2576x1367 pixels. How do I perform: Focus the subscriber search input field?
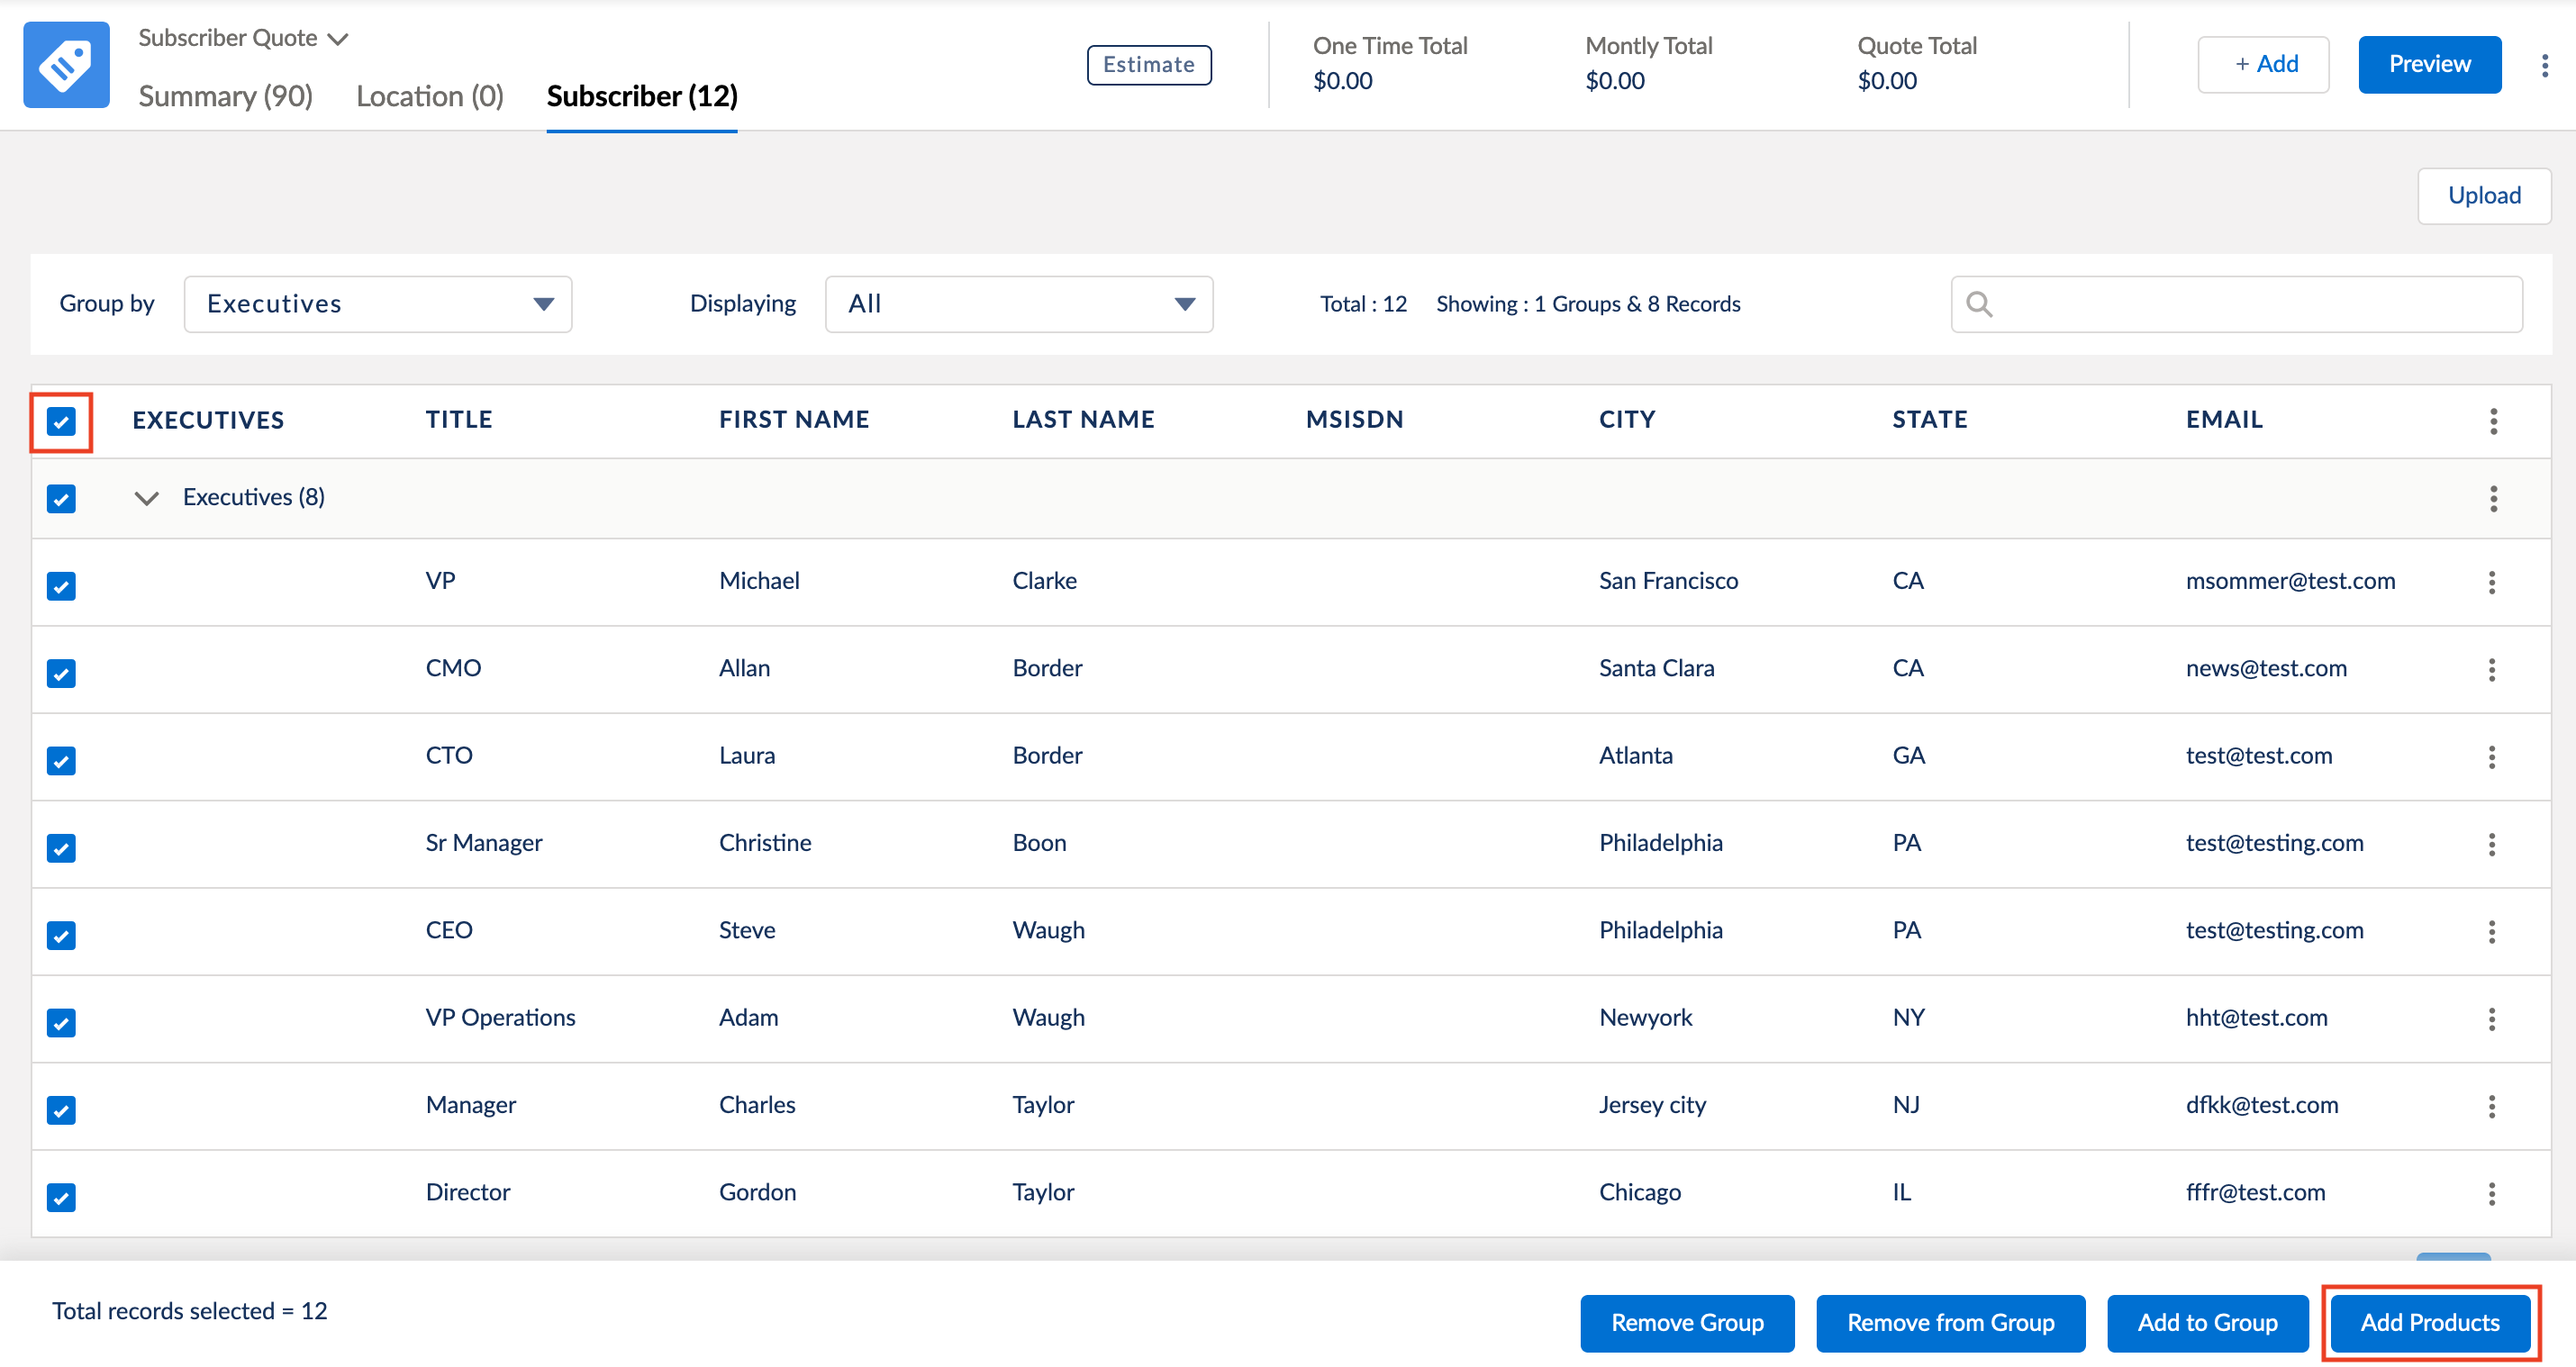(x=2236, y=304)
